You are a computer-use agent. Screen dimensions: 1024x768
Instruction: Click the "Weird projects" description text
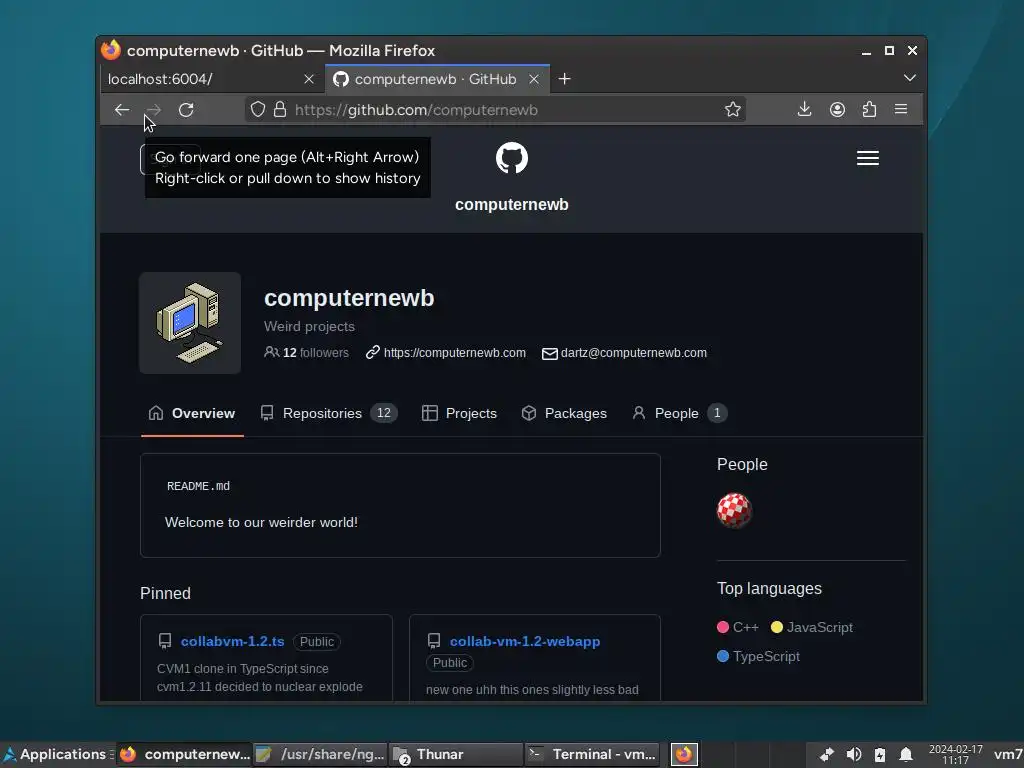coord(310,327)
